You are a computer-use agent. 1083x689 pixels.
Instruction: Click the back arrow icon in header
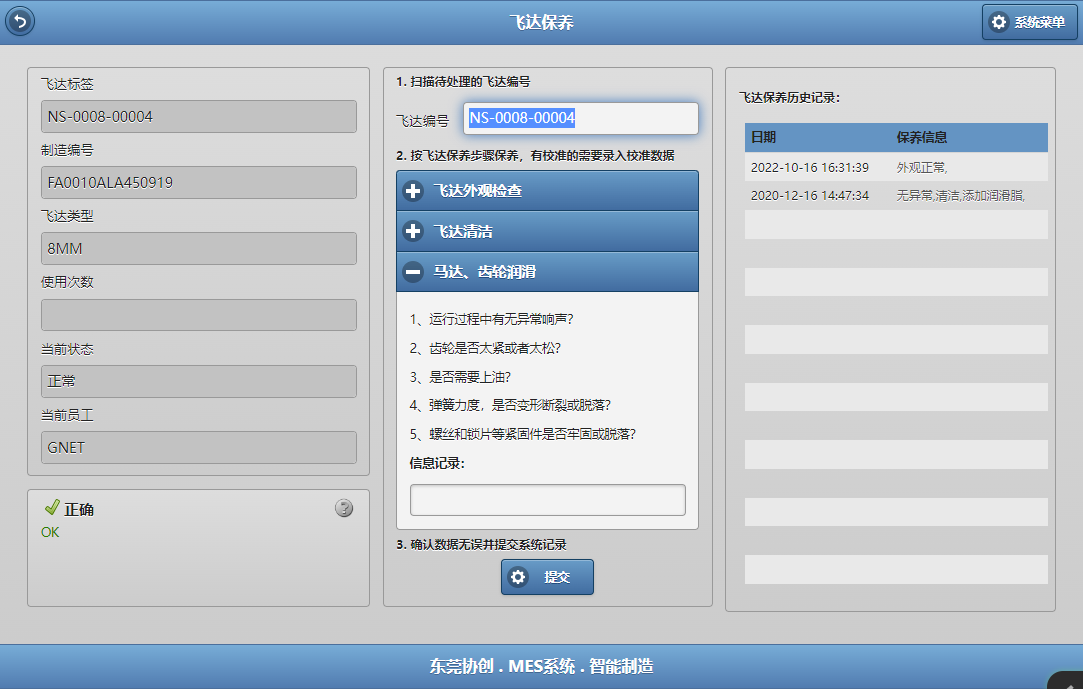(x=20, y=21)
